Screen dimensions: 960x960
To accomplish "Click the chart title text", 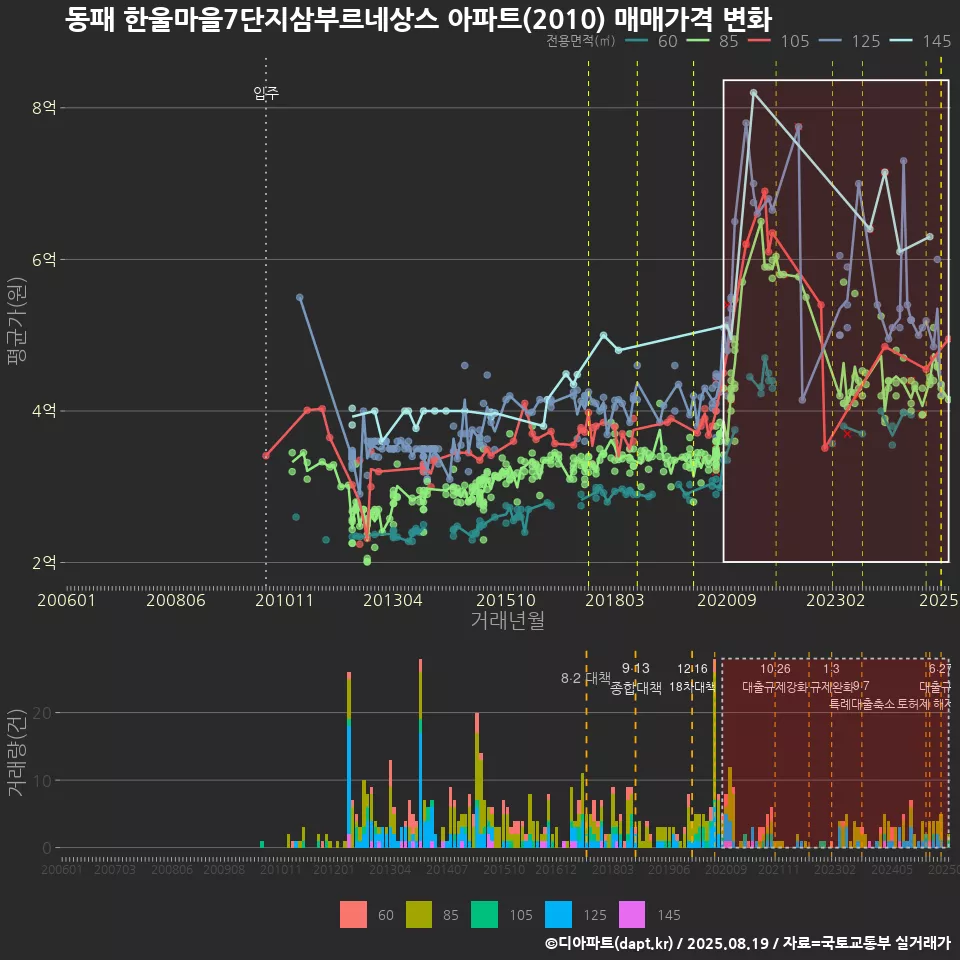I will tap(418, 20).
